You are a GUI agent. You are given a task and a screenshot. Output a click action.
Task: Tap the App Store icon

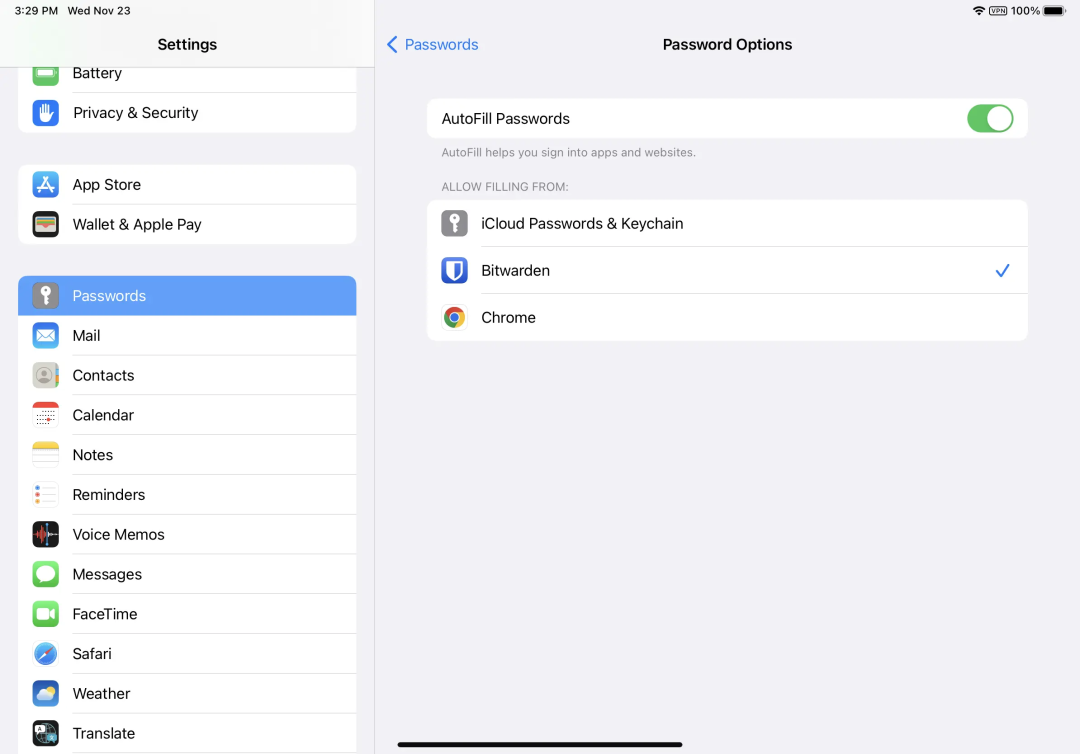[x=46, y=185]
